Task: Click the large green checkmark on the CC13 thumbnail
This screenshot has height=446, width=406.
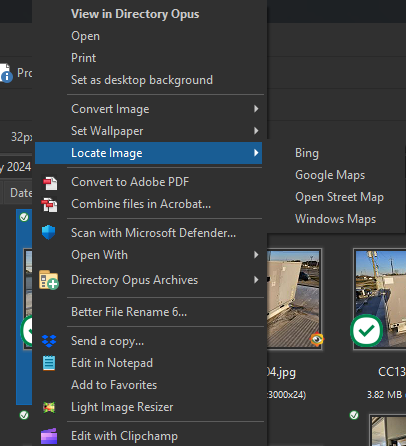Action: [366, 330]
